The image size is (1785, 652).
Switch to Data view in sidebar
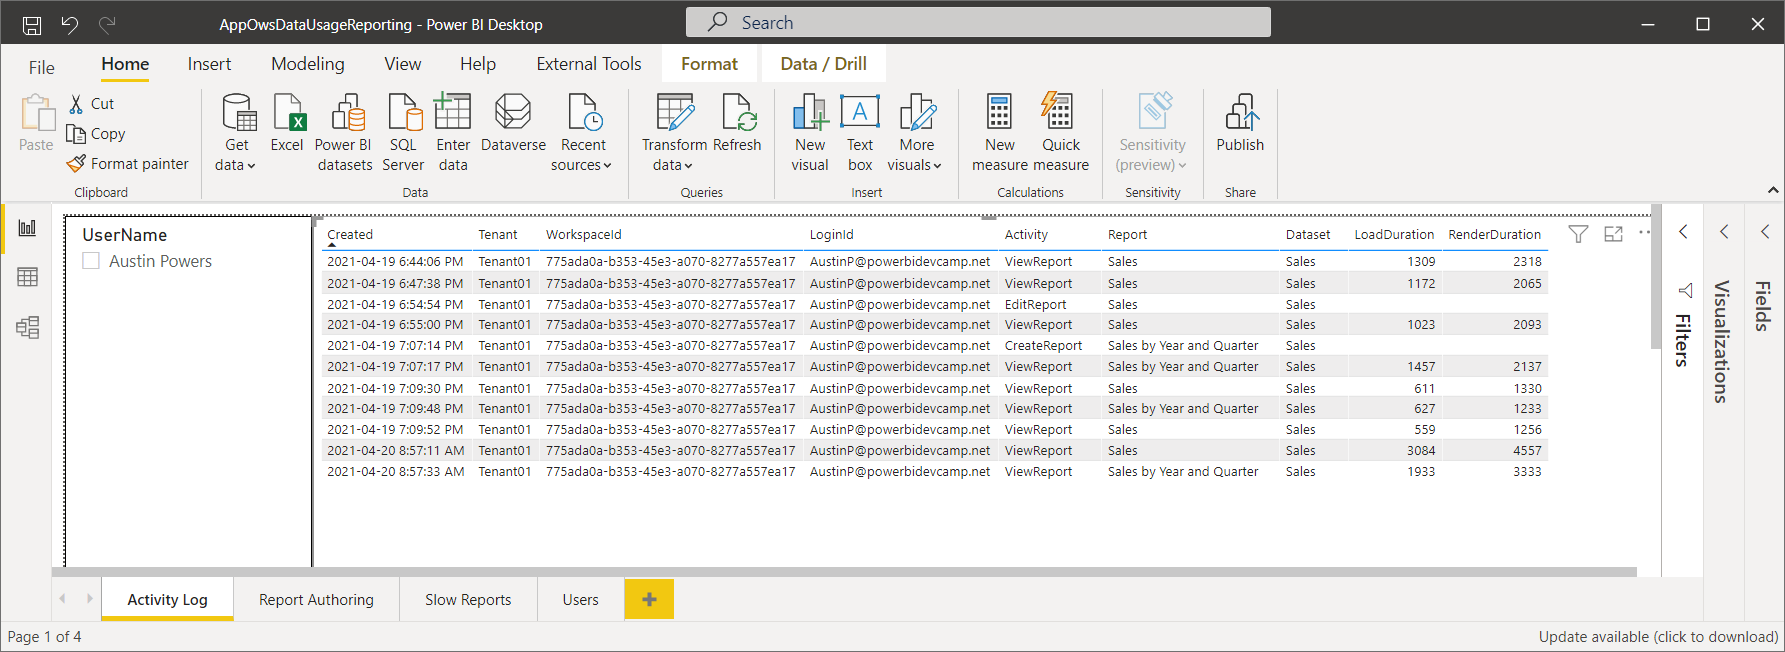(x=27, y=277)
